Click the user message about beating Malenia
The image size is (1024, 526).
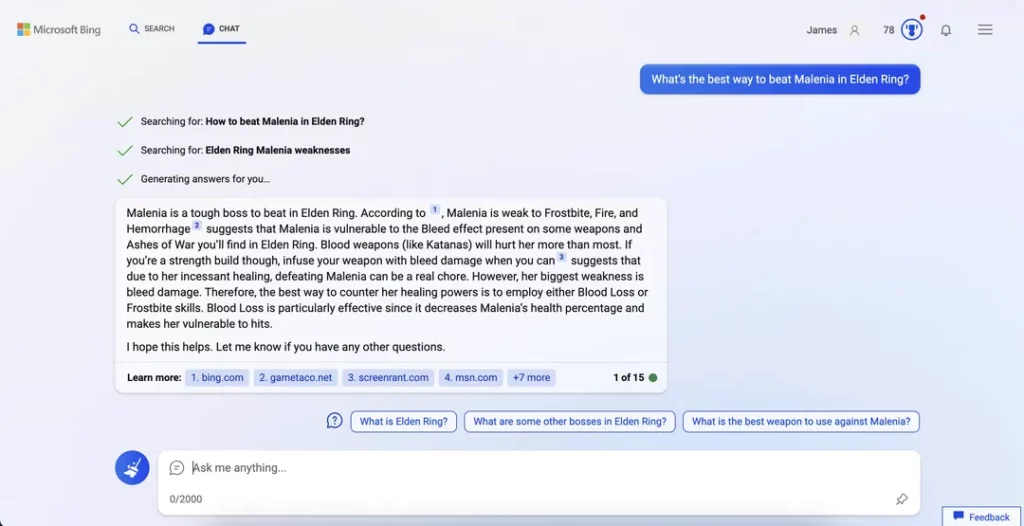point(780,80)
